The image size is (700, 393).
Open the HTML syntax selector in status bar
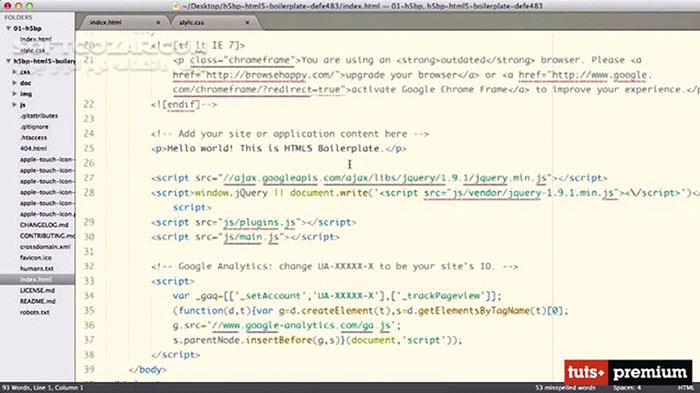[x=686, y=388]
